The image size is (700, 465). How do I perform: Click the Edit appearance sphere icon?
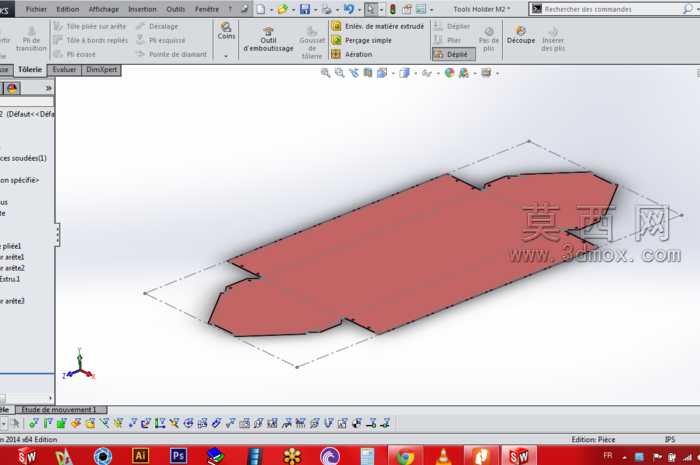tap(450, 73)
